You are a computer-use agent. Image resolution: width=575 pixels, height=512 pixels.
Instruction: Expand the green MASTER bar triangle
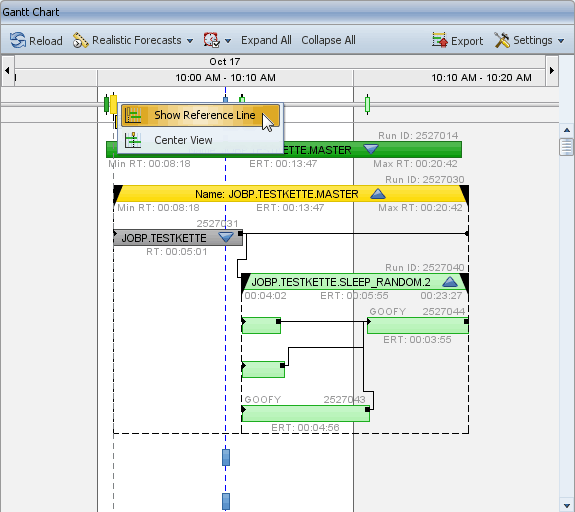point(371,149)
